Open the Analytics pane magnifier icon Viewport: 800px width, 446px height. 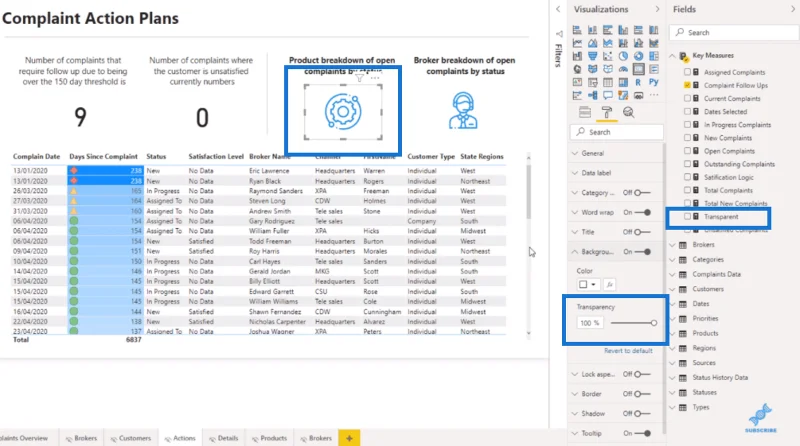coord(629,112)
